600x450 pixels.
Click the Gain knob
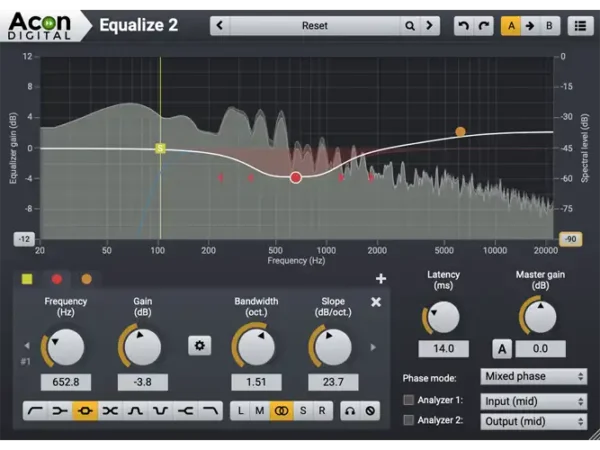pyautogui.click(x=142, y=347)
